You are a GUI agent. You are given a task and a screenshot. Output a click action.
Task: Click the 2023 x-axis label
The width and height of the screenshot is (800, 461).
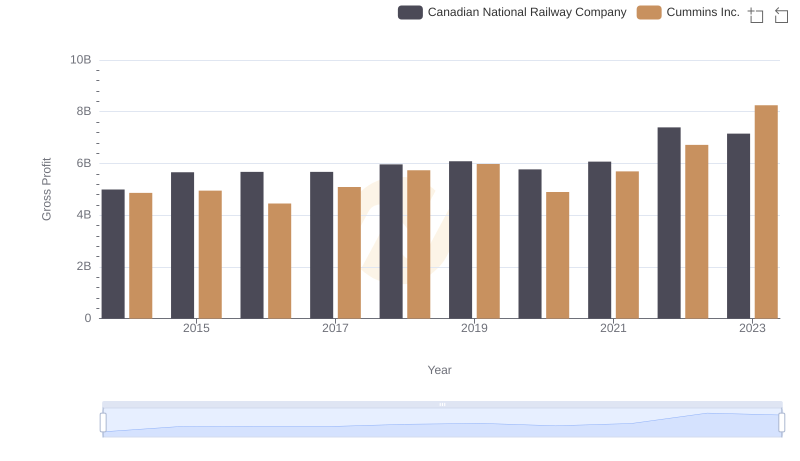coord(753,328)
